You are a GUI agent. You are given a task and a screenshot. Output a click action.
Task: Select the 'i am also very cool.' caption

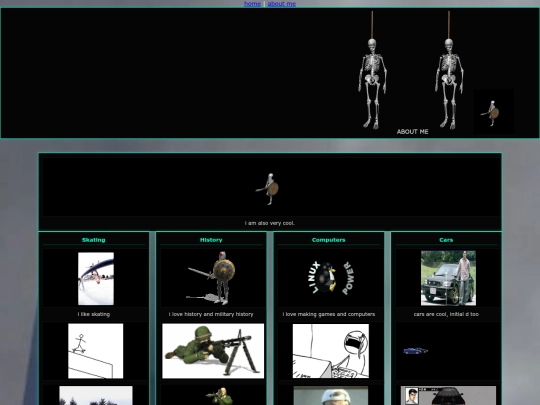tap(270, 223)
